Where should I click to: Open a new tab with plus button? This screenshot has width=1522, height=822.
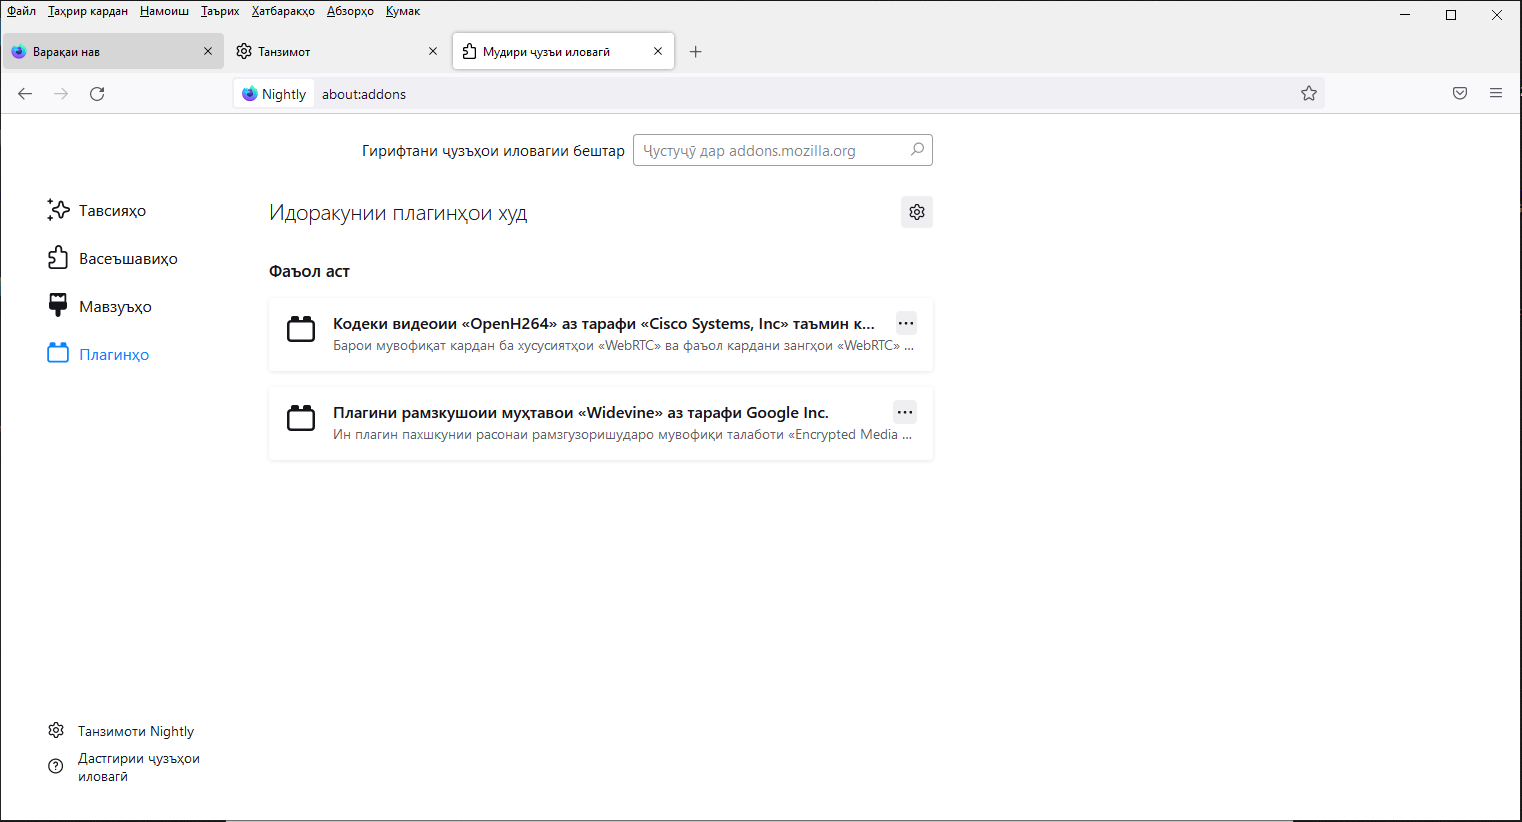696,52
